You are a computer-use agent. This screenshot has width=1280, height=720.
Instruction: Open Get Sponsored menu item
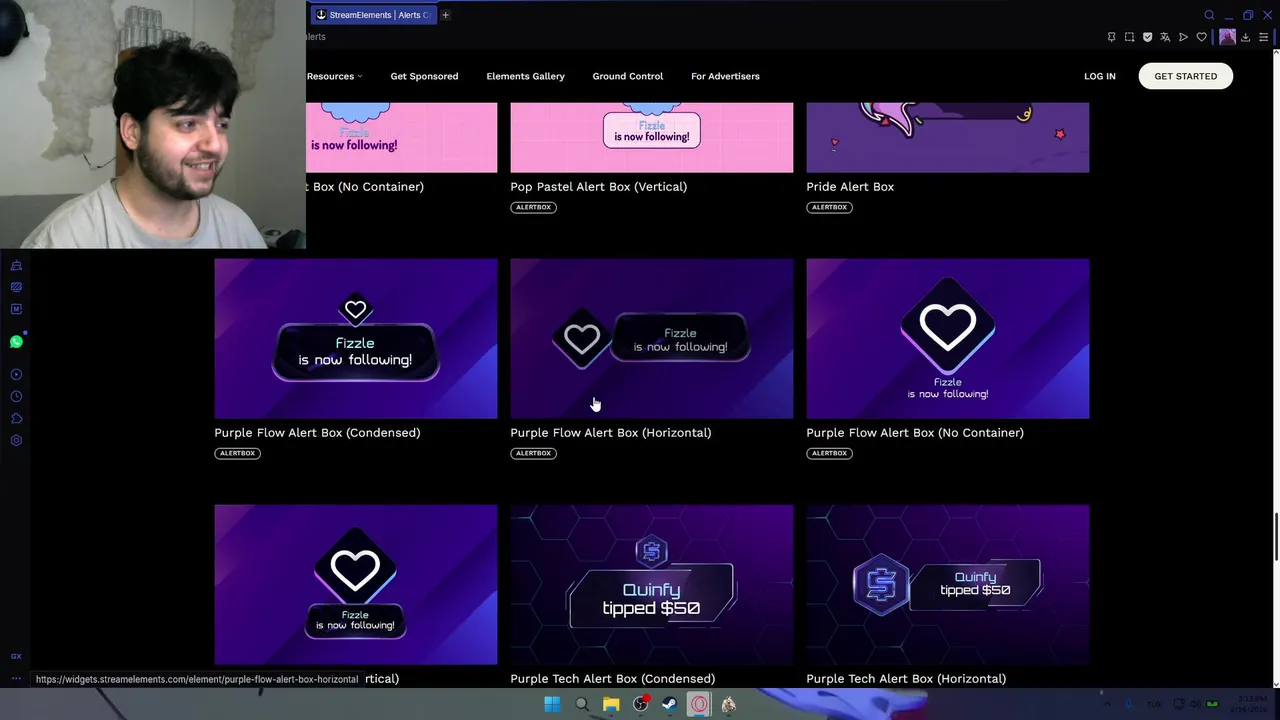coord(424,76)
